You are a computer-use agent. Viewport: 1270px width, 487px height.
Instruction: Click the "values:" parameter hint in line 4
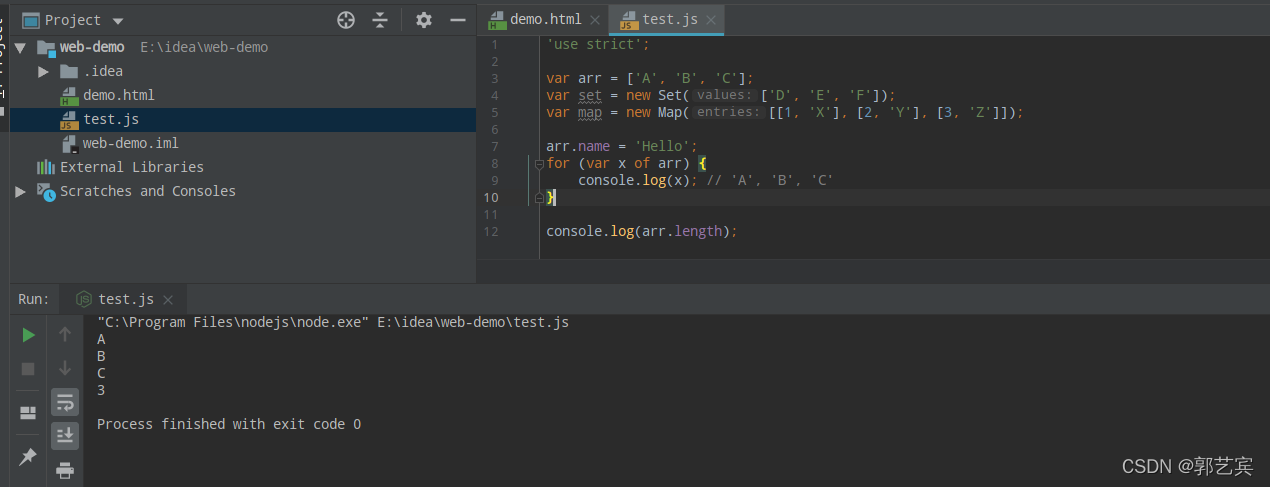(727, 96)
